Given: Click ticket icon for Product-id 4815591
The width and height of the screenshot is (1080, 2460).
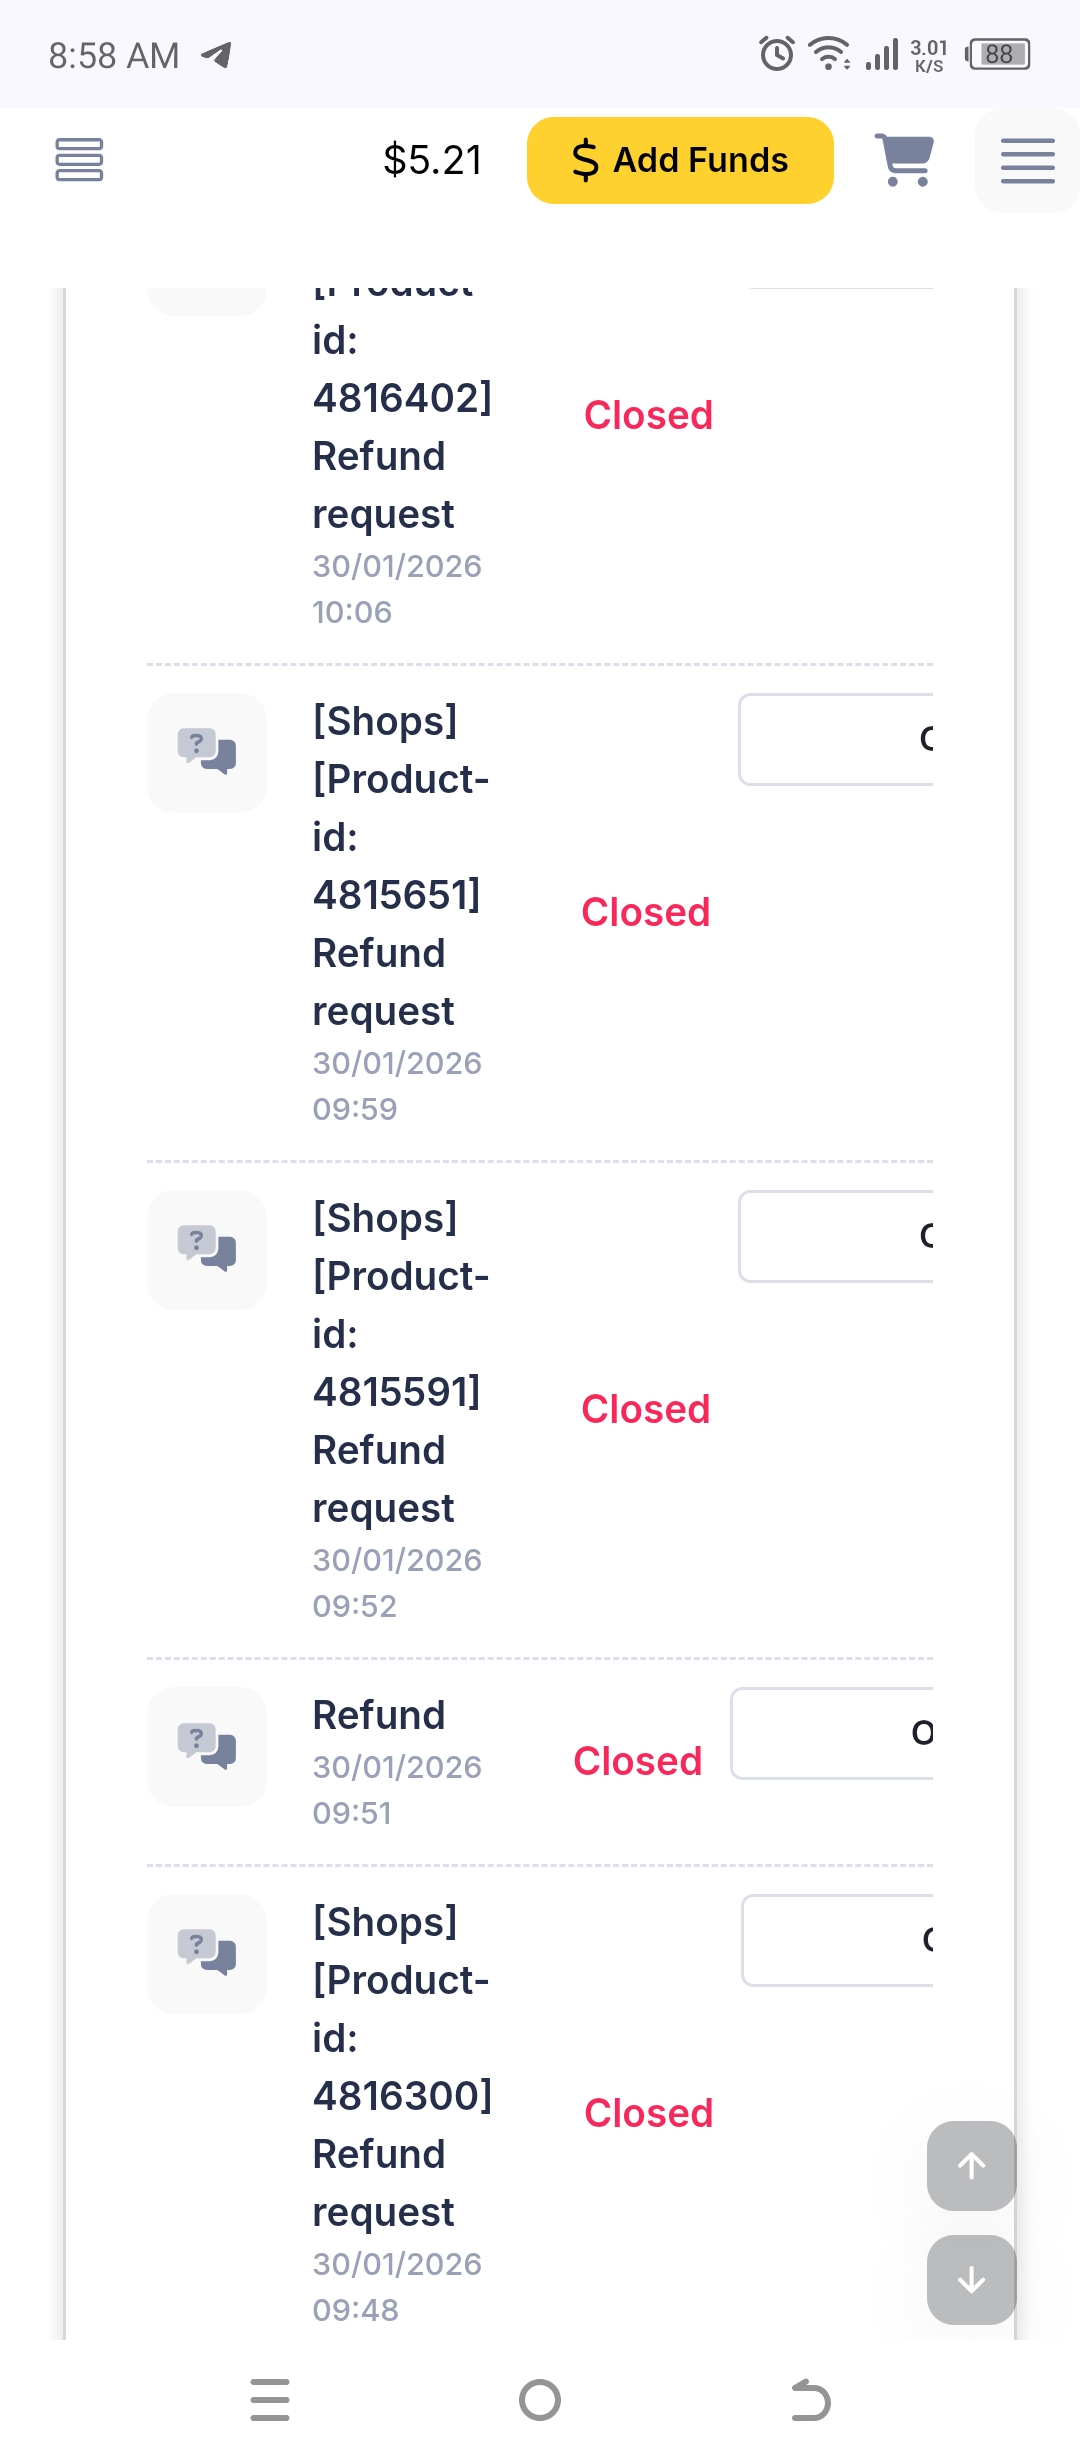Looking at the screenshot, I should [207, 1249].
